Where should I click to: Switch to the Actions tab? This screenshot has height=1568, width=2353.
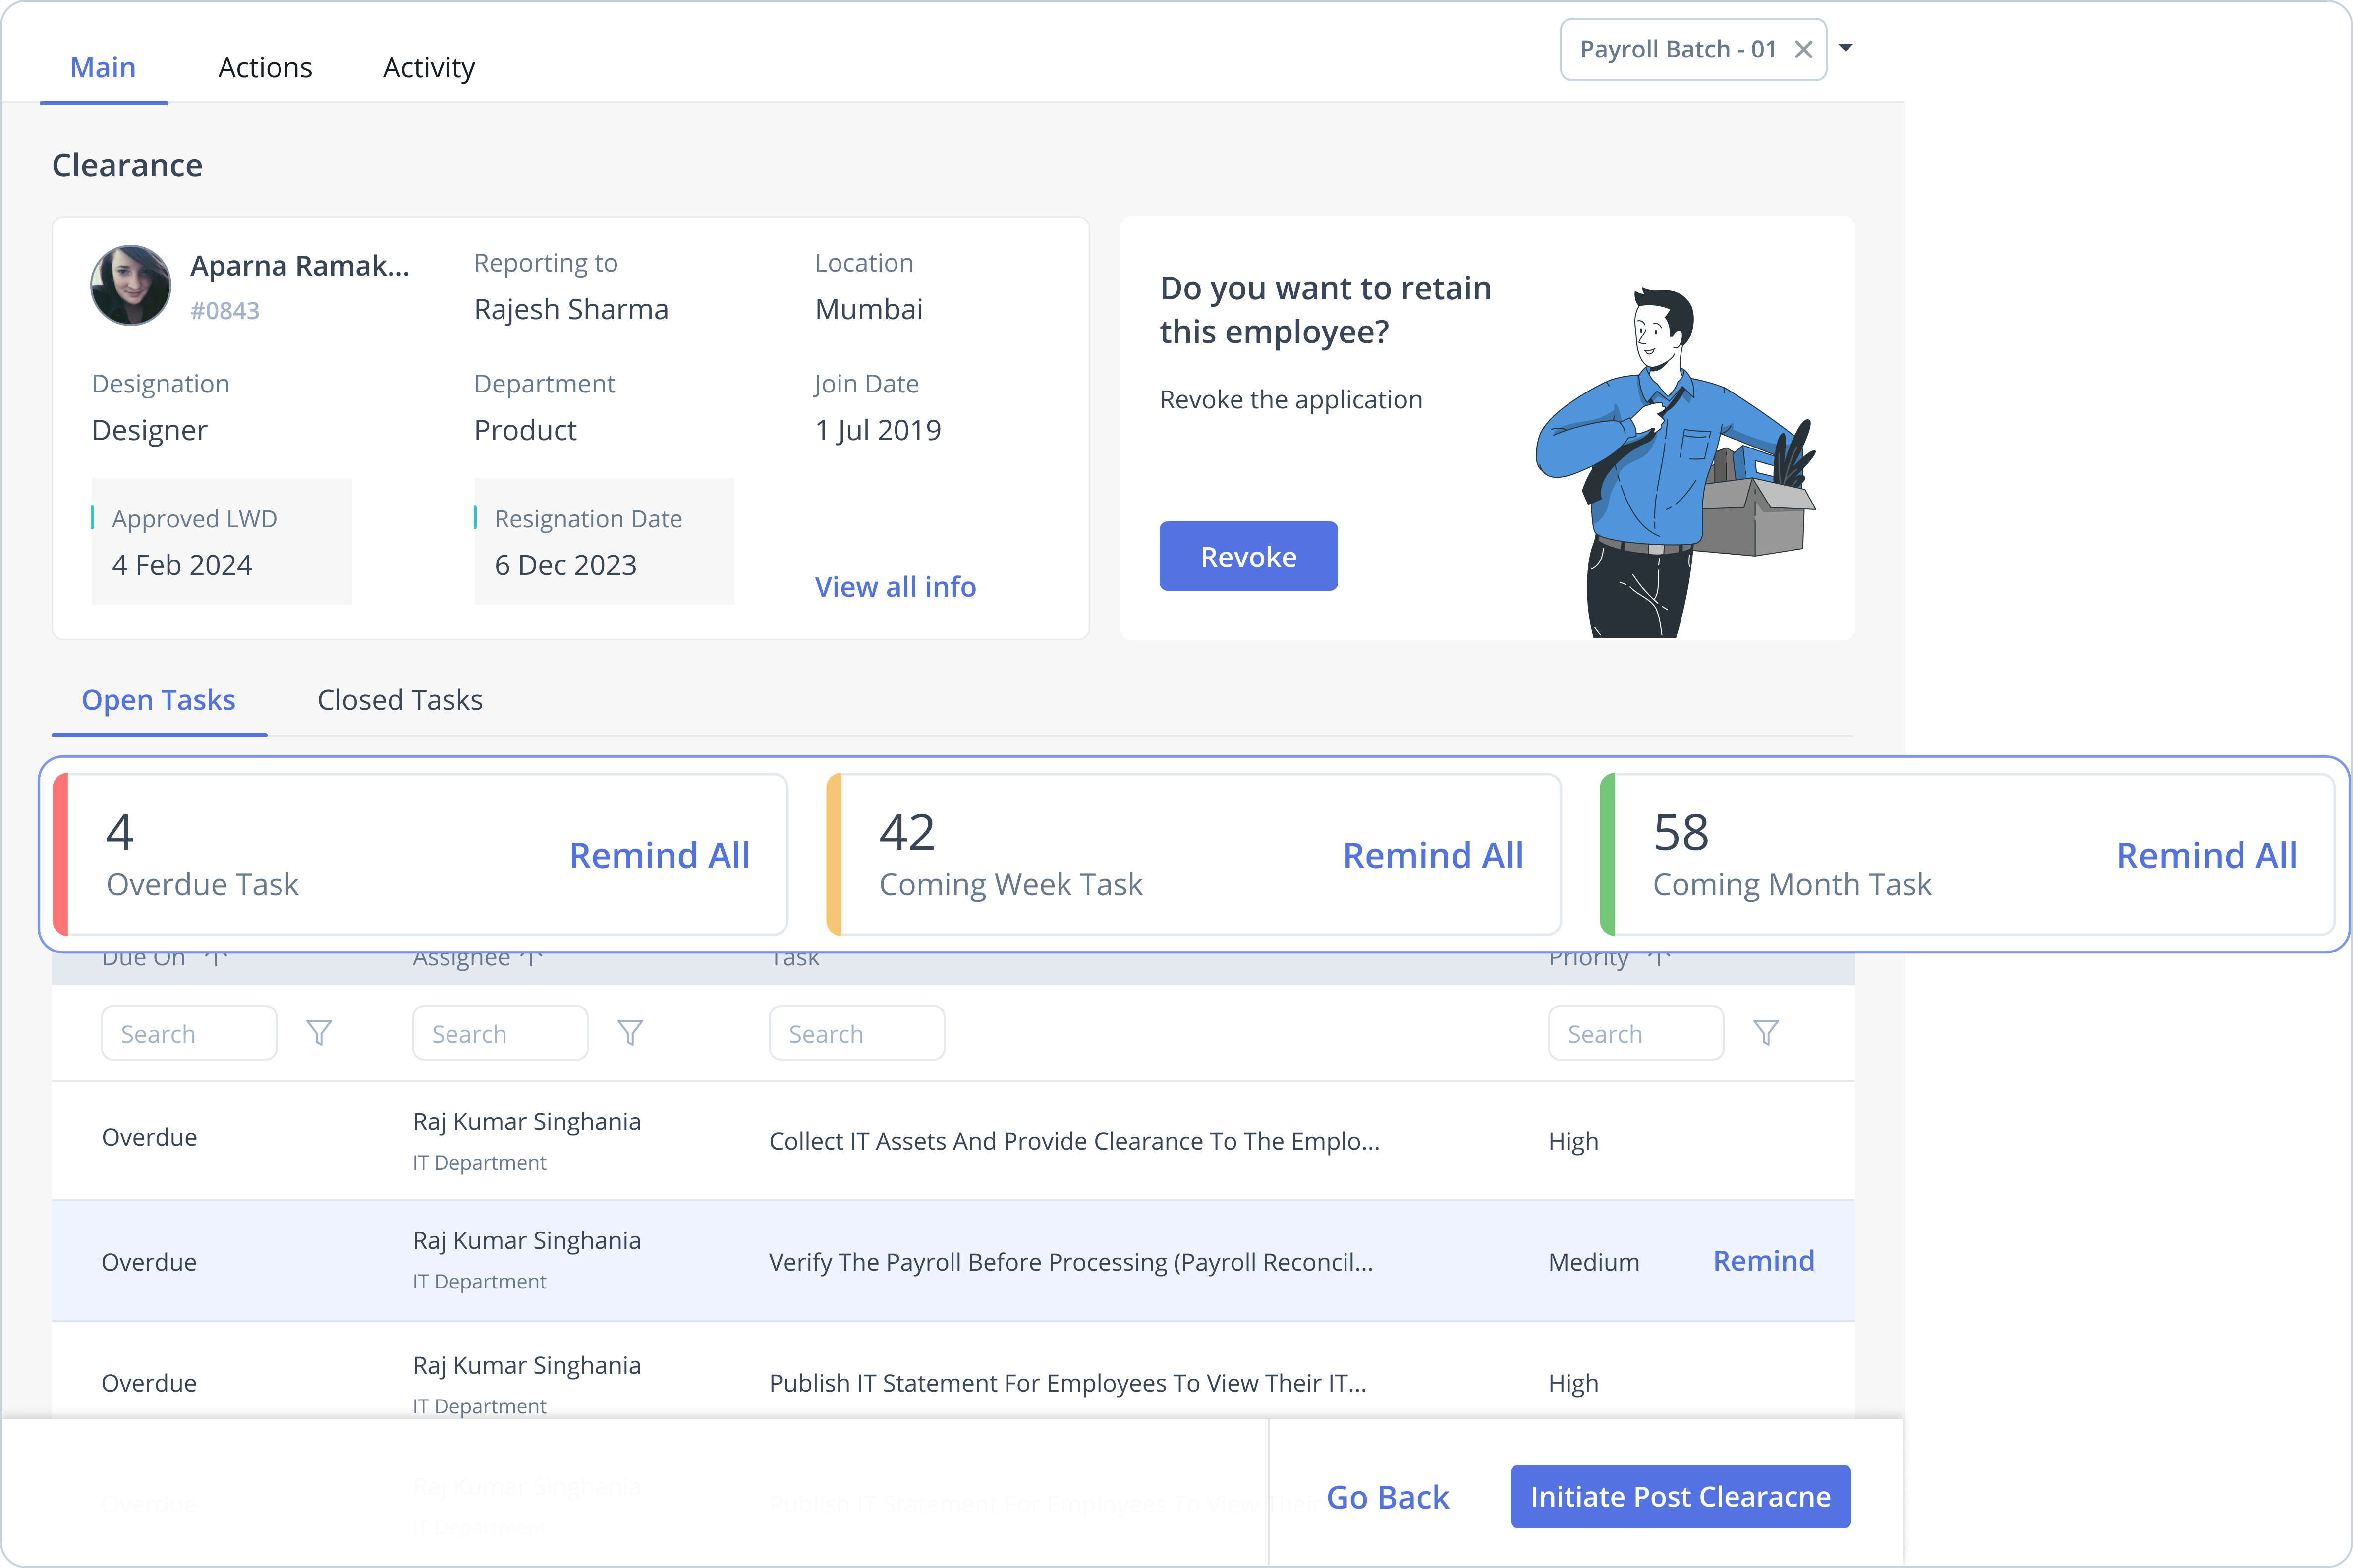point(265,68)
